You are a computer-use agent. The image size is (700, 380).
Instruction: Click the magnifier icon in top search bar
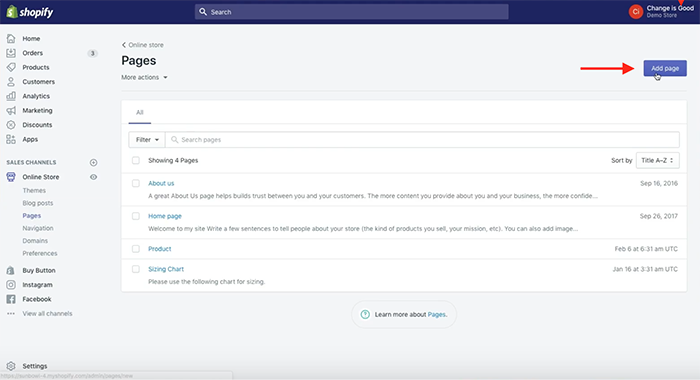(x=203, y=12)
